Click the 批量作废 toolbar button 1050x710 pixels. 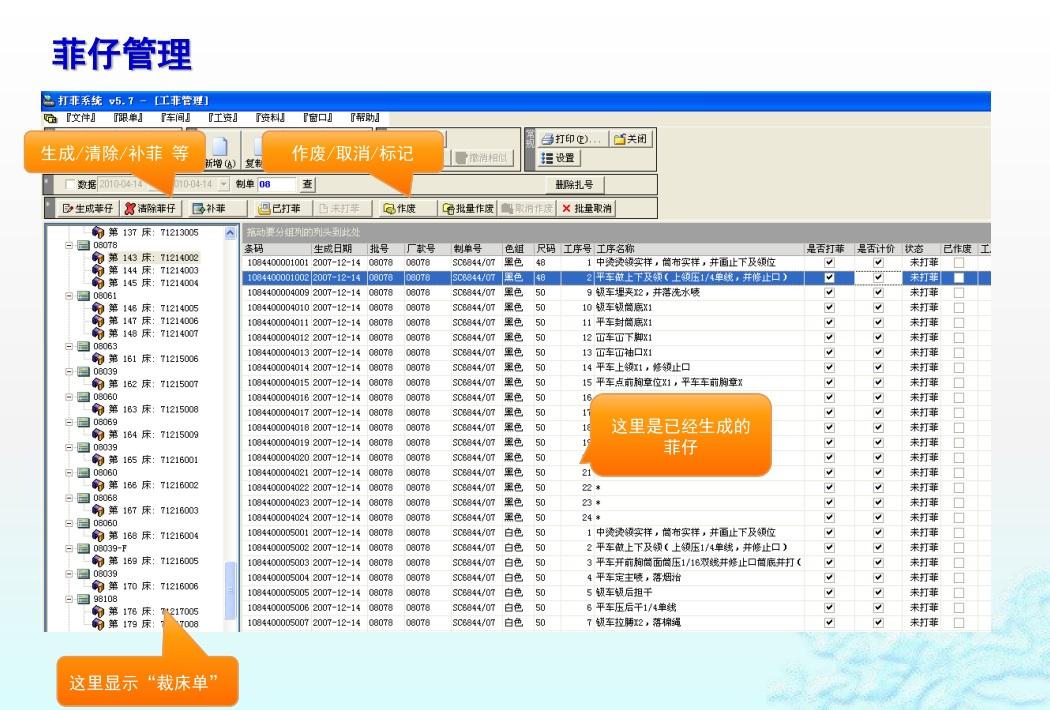pyautogui.click(x=468, y=208)
